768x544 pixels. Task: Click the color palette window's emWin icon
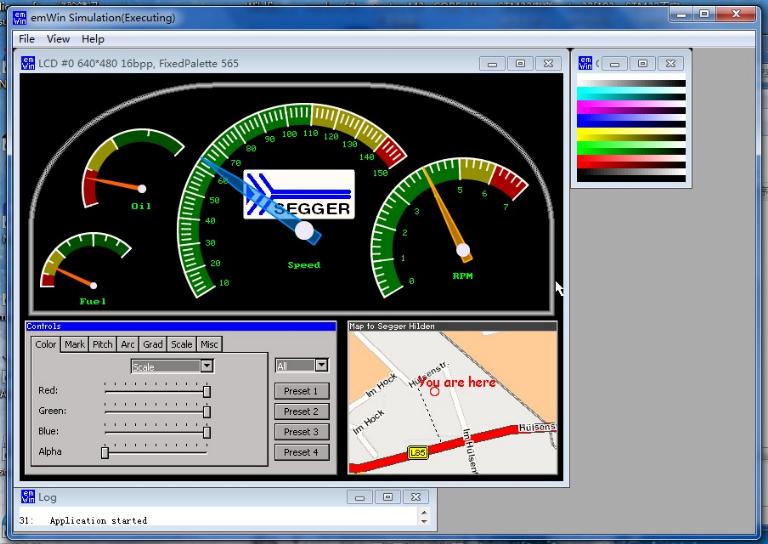(x=586, y=63)
